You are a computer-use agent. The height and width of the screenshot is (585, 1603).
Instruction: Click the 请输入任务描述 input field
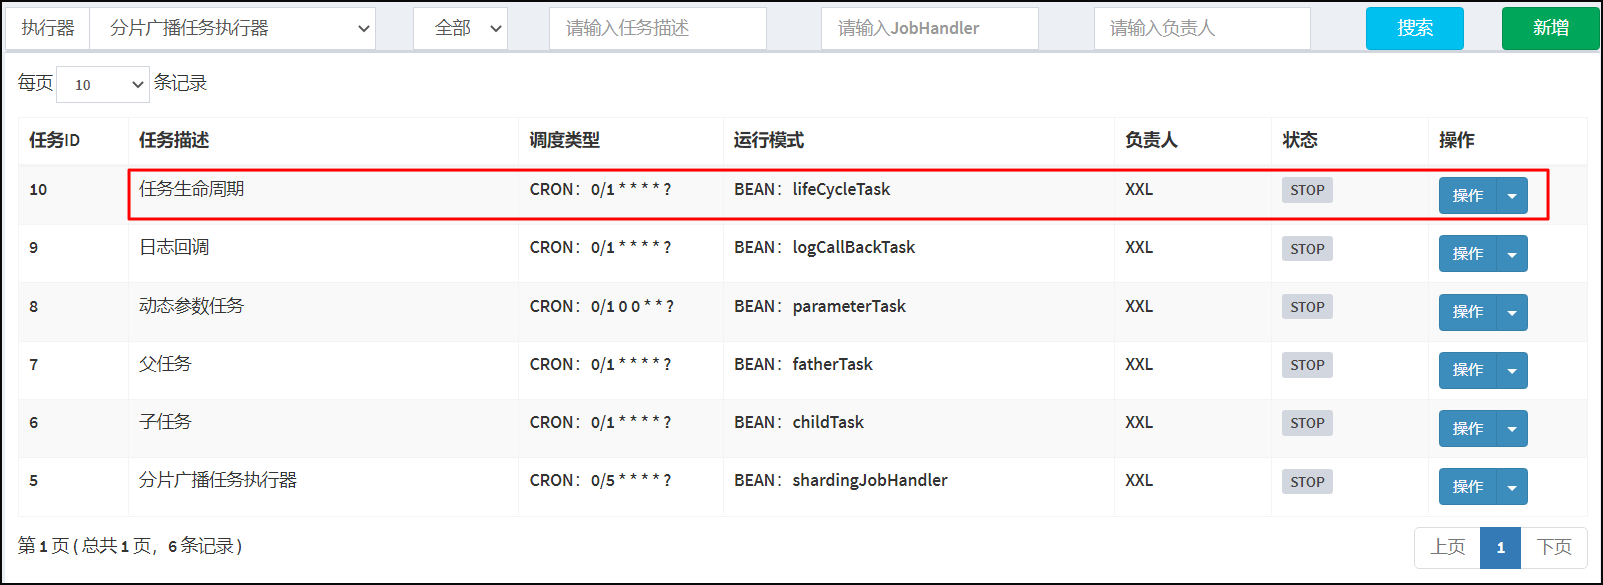point(657,28)
